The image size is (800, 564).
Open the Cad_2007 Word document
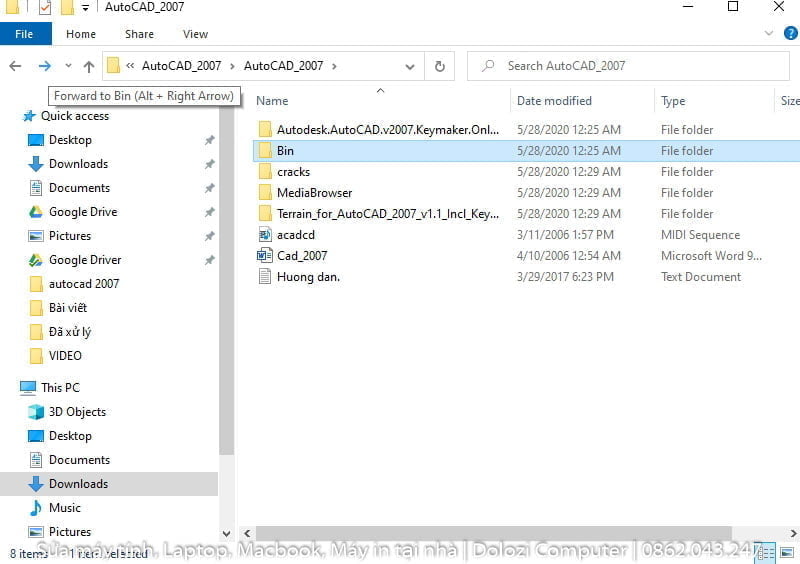click(x=301, y=256)
